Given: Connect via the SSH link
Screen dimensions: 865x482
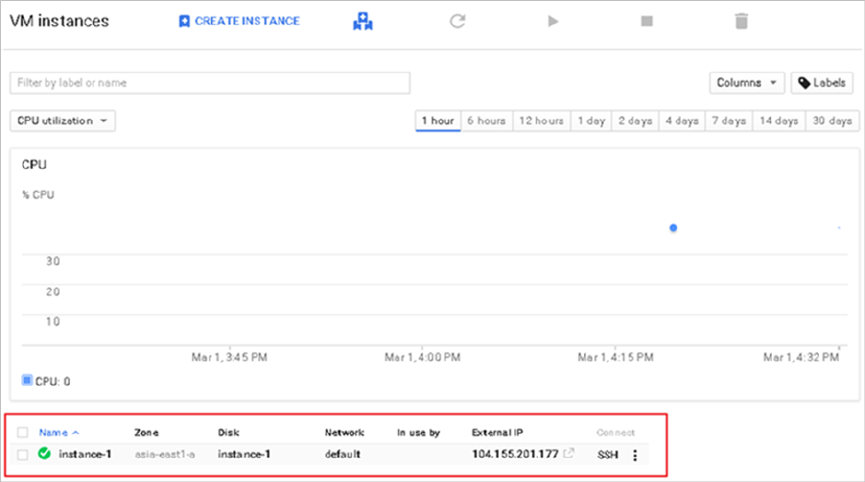Looking at the screenshot, I should 608,455.
